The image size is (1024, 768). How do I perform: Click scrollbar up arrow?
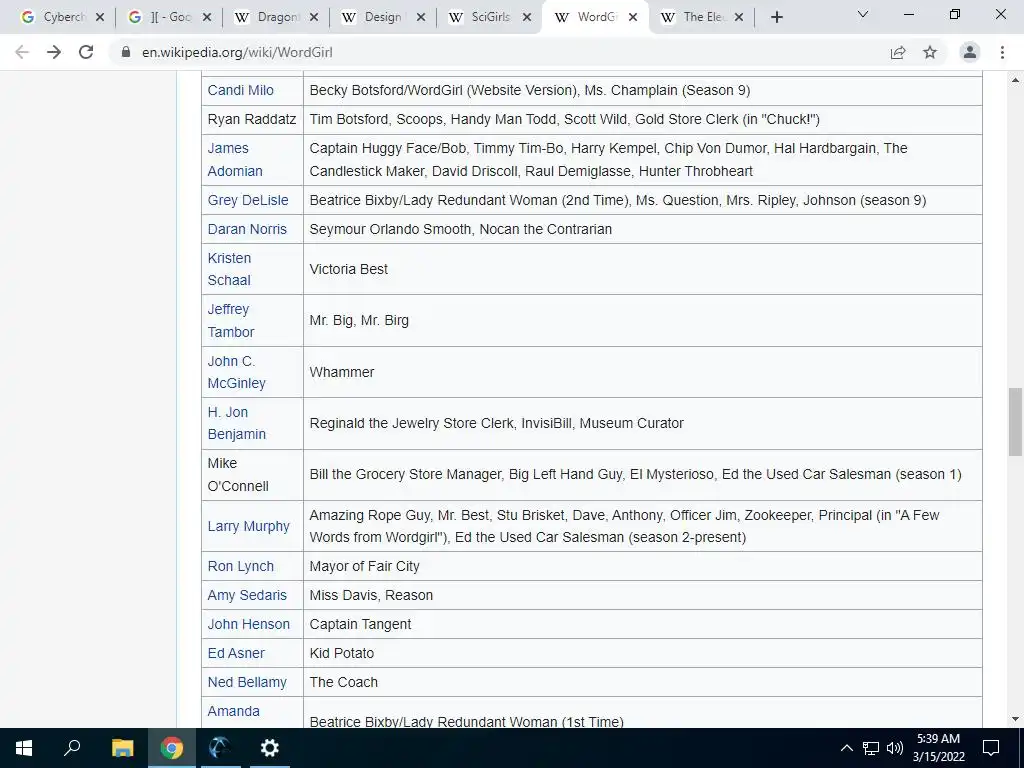click(1015, 80)
